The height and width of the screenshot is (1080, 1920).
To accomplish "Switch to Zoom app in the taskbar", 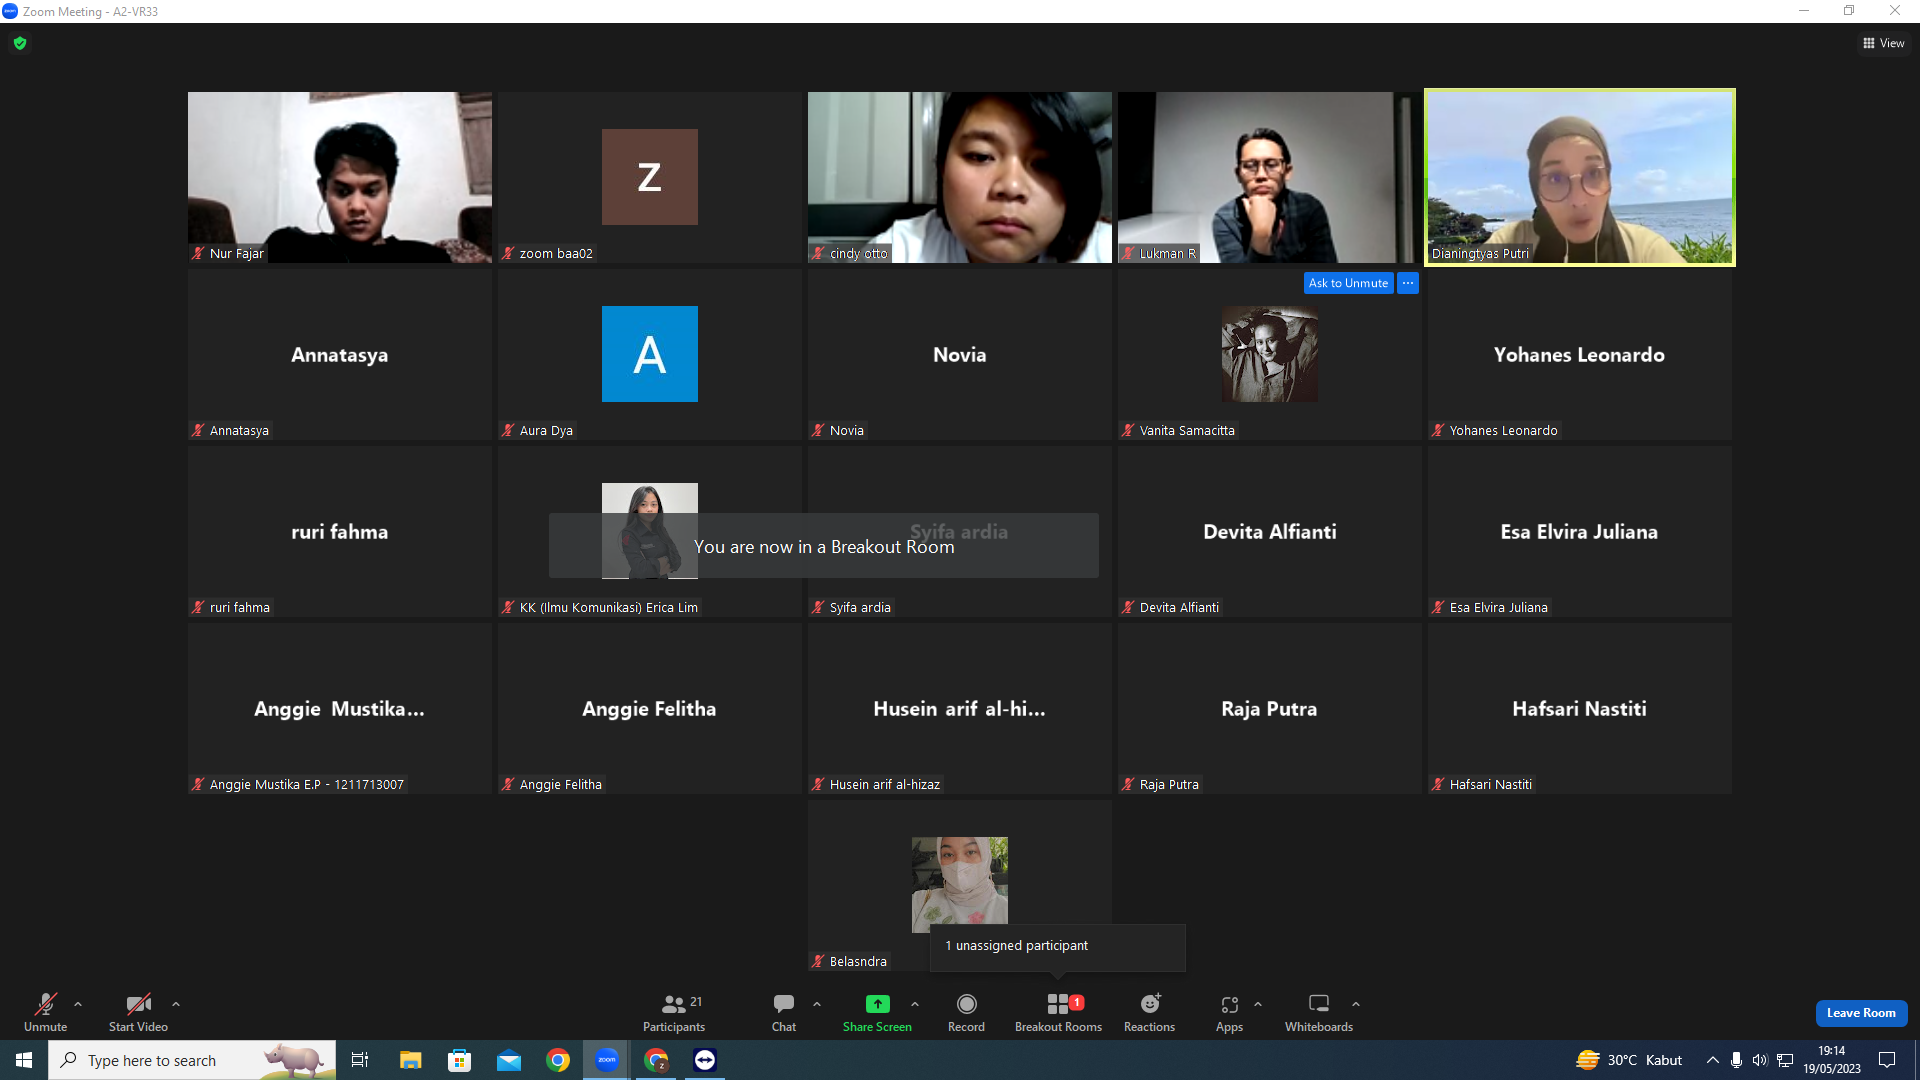I will 607,1060.
